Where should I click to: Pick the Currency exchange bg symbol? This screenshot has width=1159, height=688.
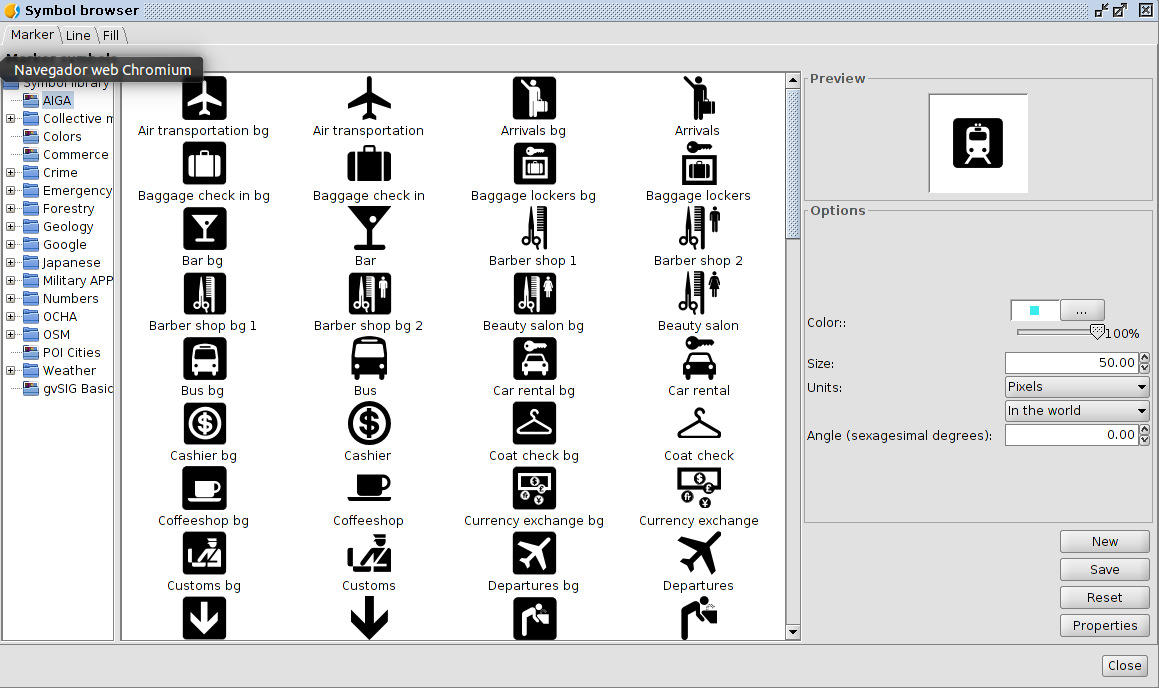533,488
